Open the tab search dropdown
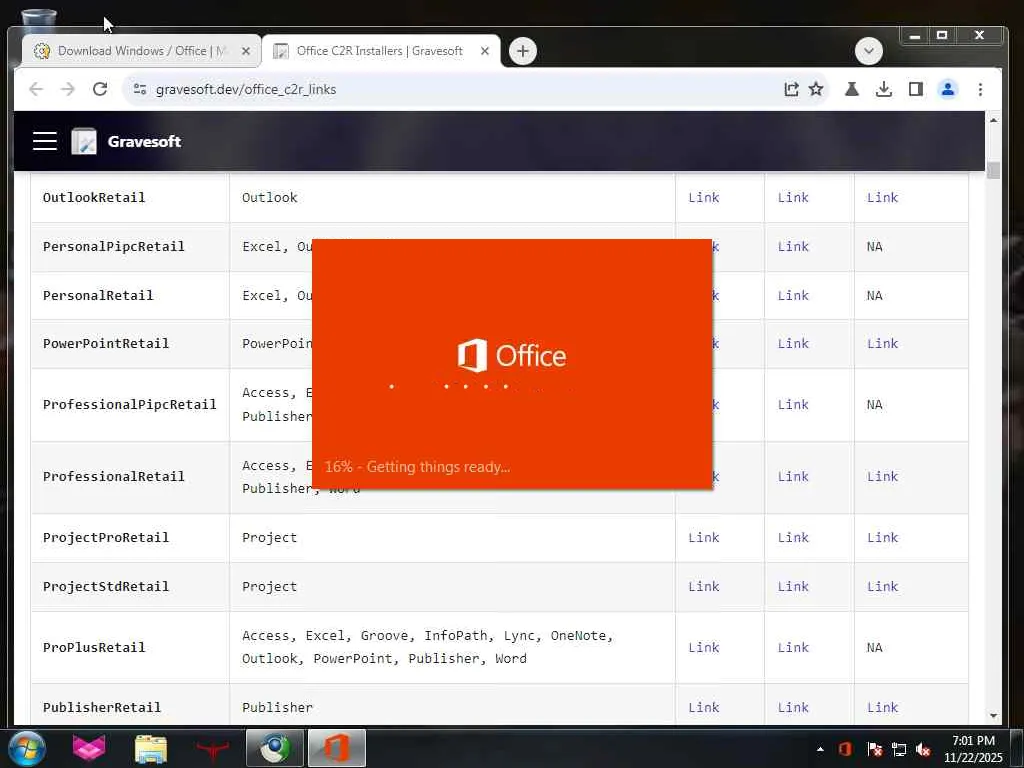Screen dimensions: 1024x768 pyautogui.click(x=869, y=51)
